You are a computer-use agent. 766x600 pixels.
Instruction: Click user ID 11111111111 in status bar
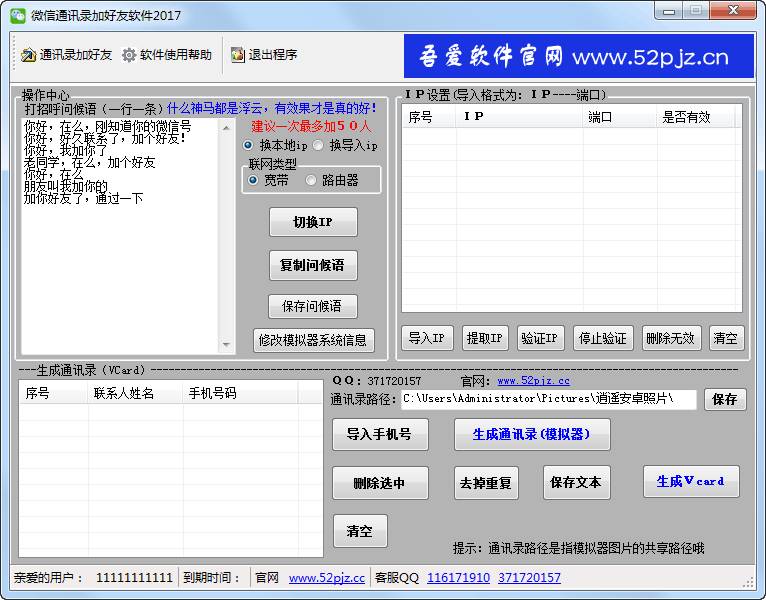coord(134,578)
